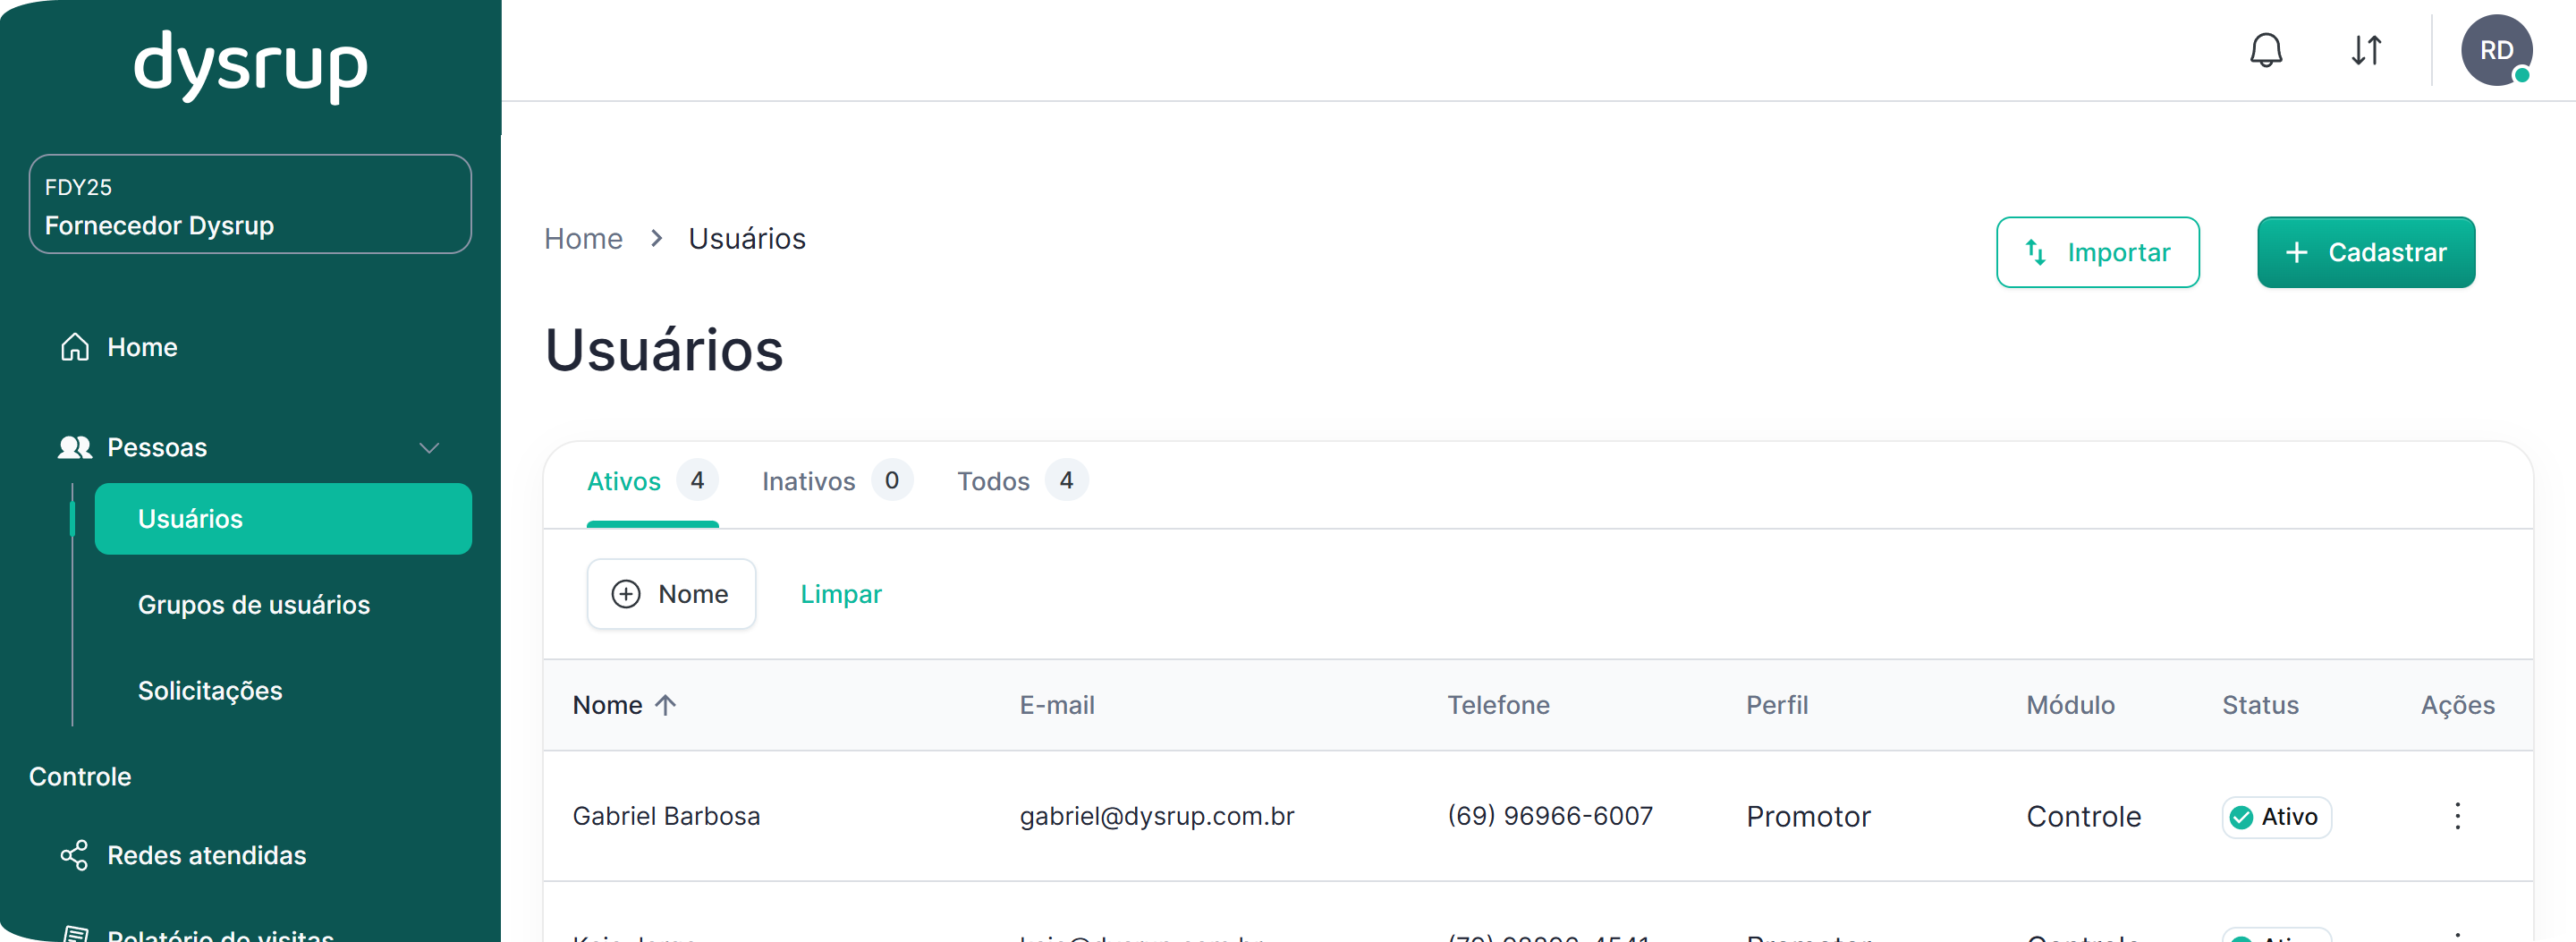2576x942 pixels.
Task: Click the Home breadcrumb link
Action: coord(583,239)
